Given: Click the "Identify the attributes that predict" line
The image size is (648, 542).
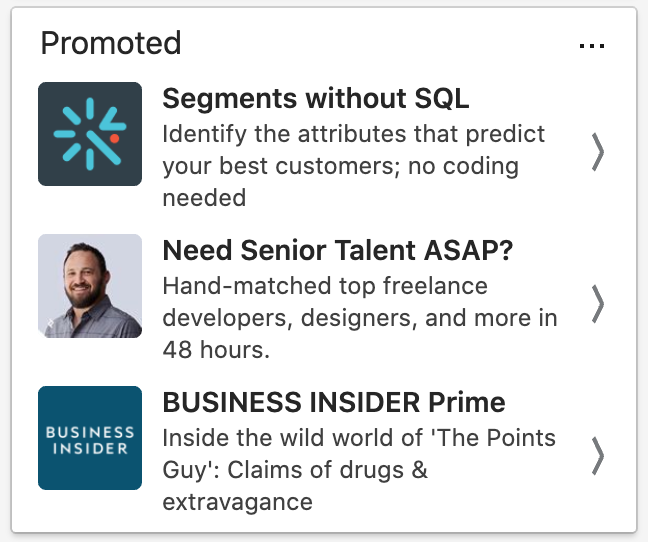Looking at the screenshot, I should pos(353,133).
